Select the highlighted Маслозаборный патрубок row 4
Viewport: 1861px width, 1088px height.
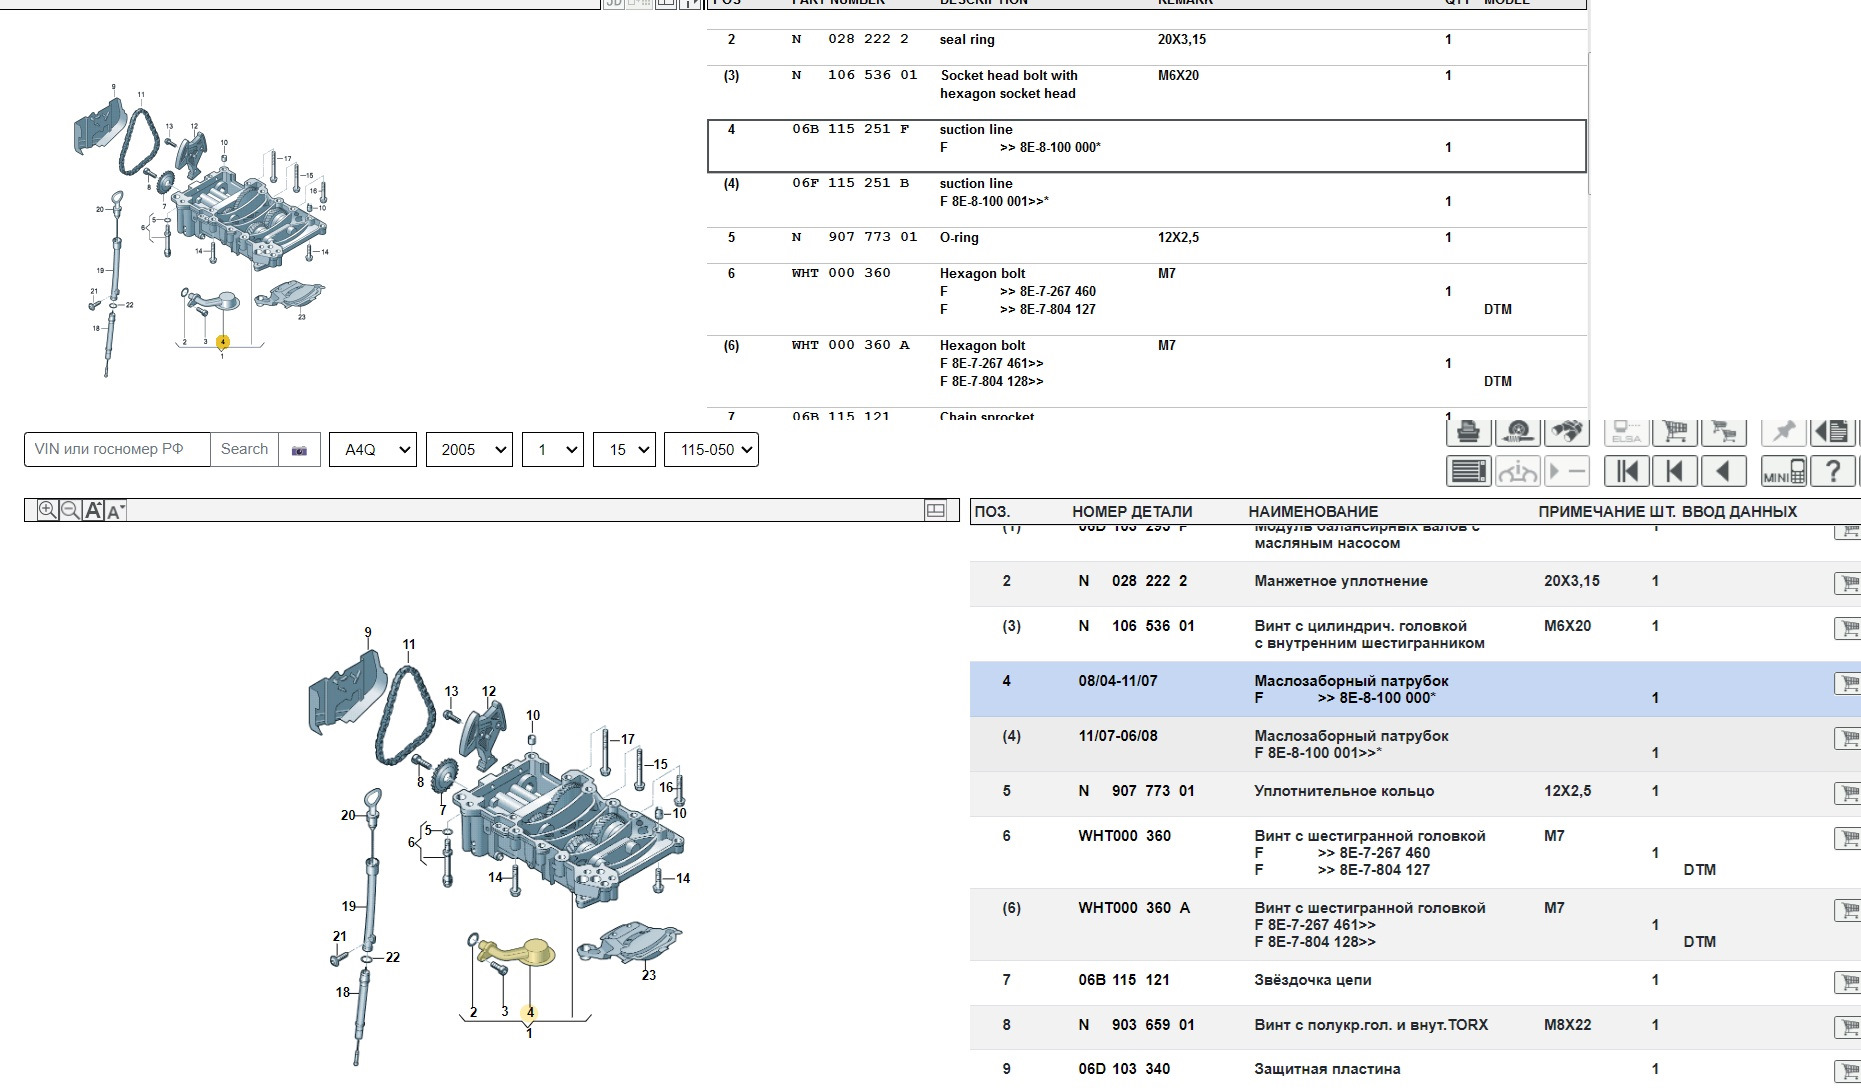pyautogui.click(x=1350, y=689)
